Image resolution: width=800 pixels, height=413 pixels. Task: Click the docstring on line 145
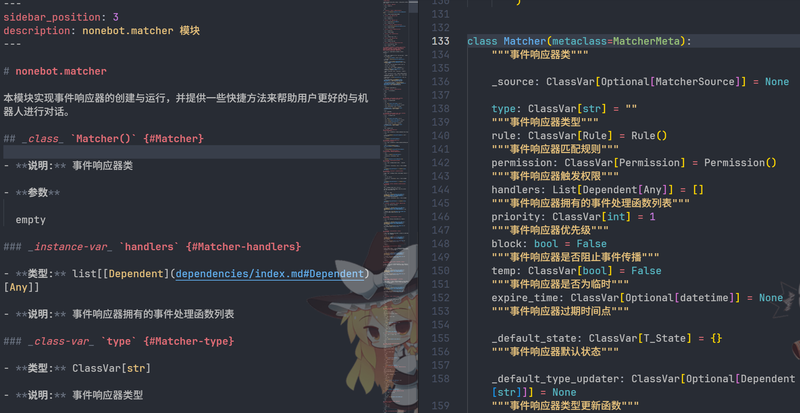coord(590,203)
